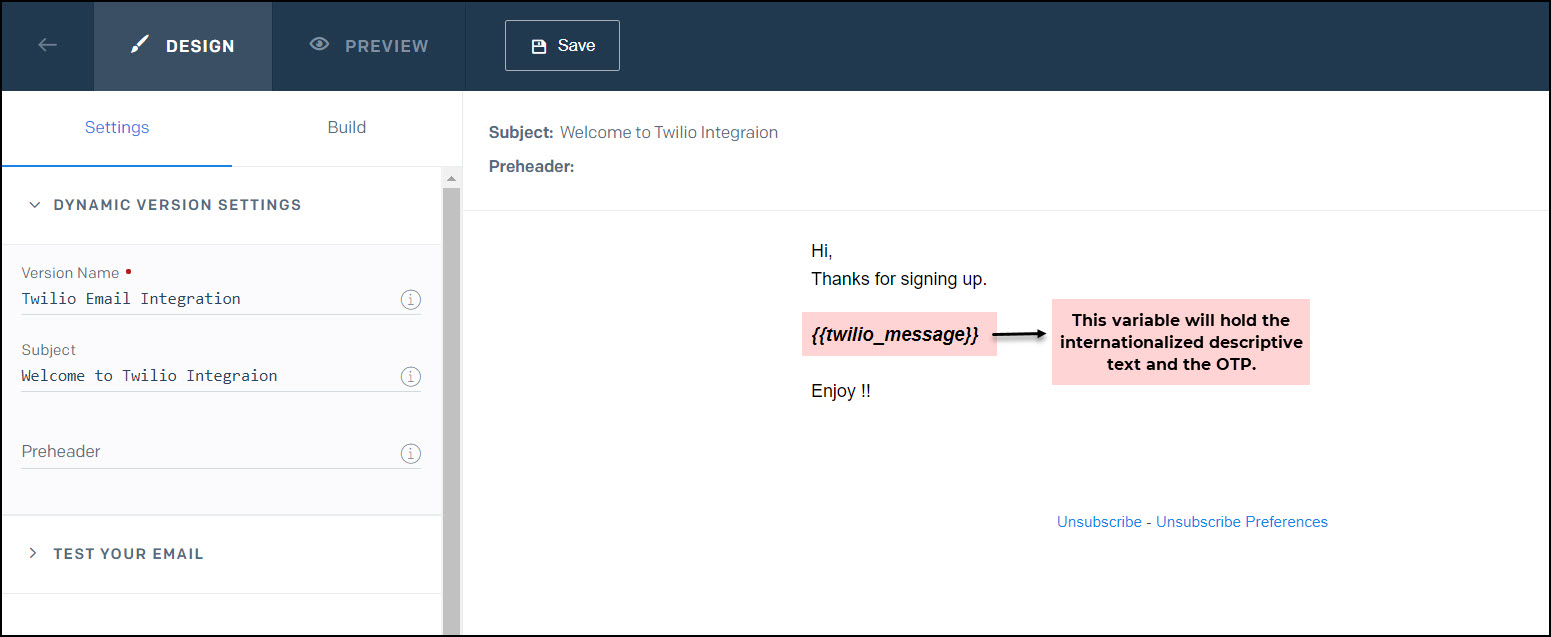
Task: Click the Save button
Action: (562, 46)
